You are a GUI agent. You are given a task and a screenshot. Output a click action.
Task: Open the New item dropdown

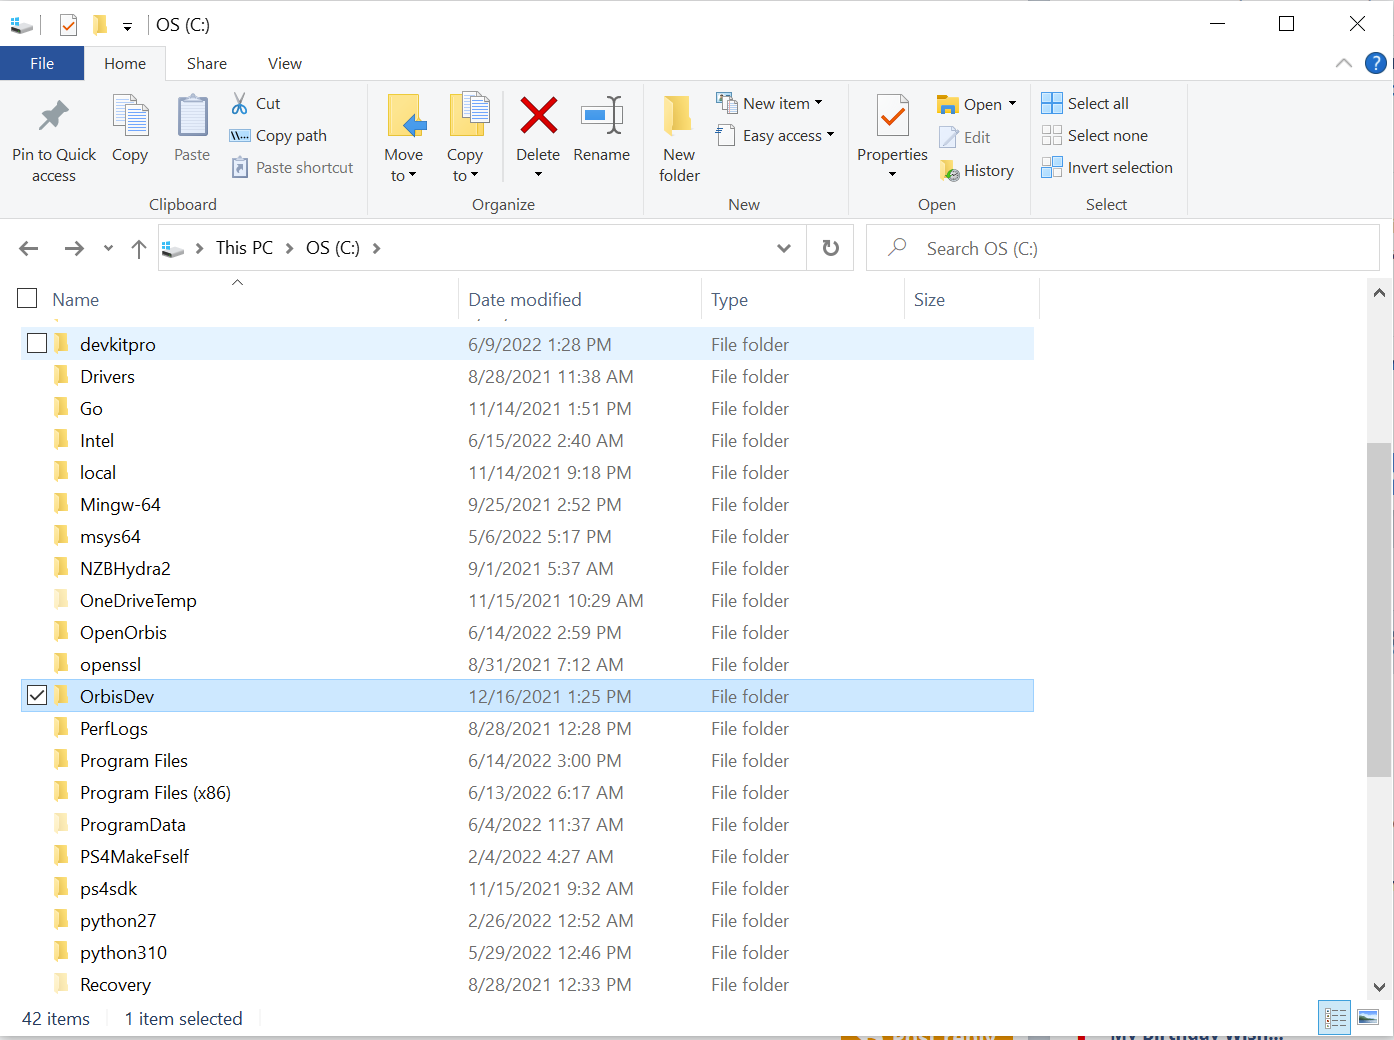(770, 103)
